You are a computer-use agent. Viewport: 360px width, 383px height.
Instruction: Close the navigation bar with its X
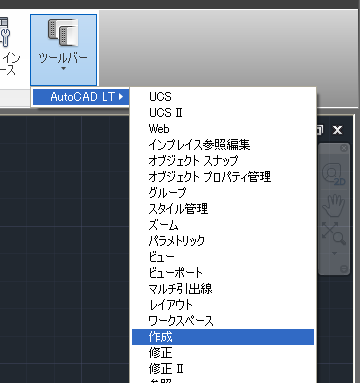point(344,148)
